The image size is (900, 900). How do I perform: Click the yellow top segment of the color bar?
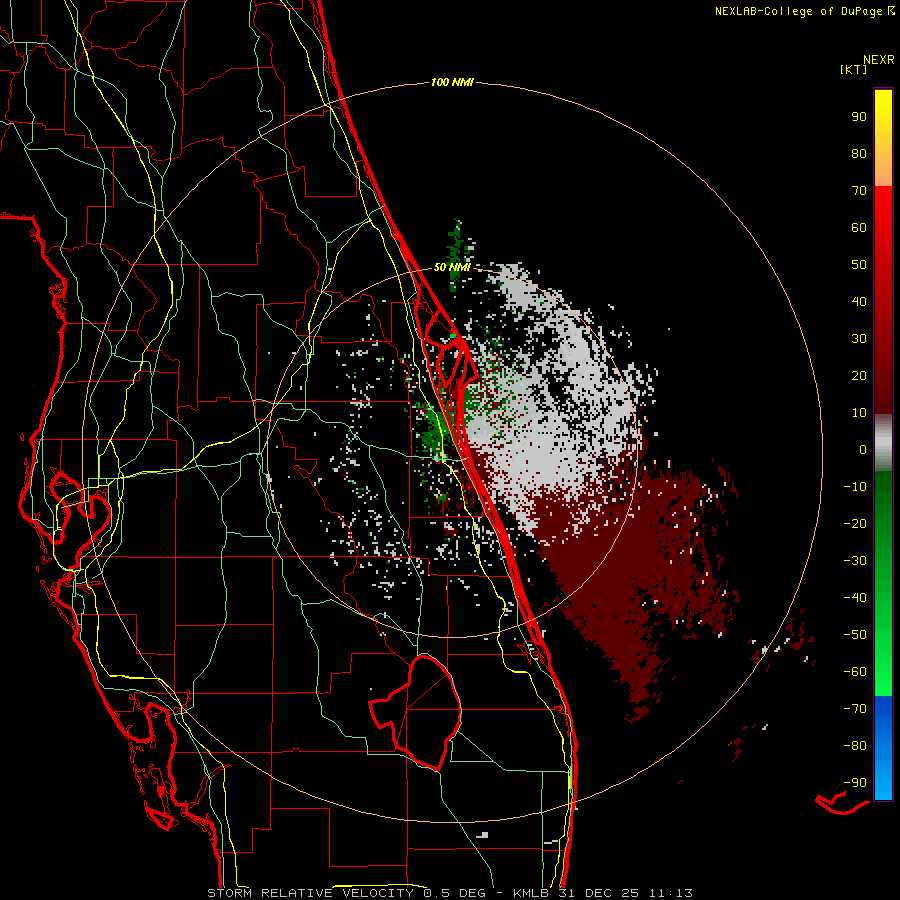883,137
